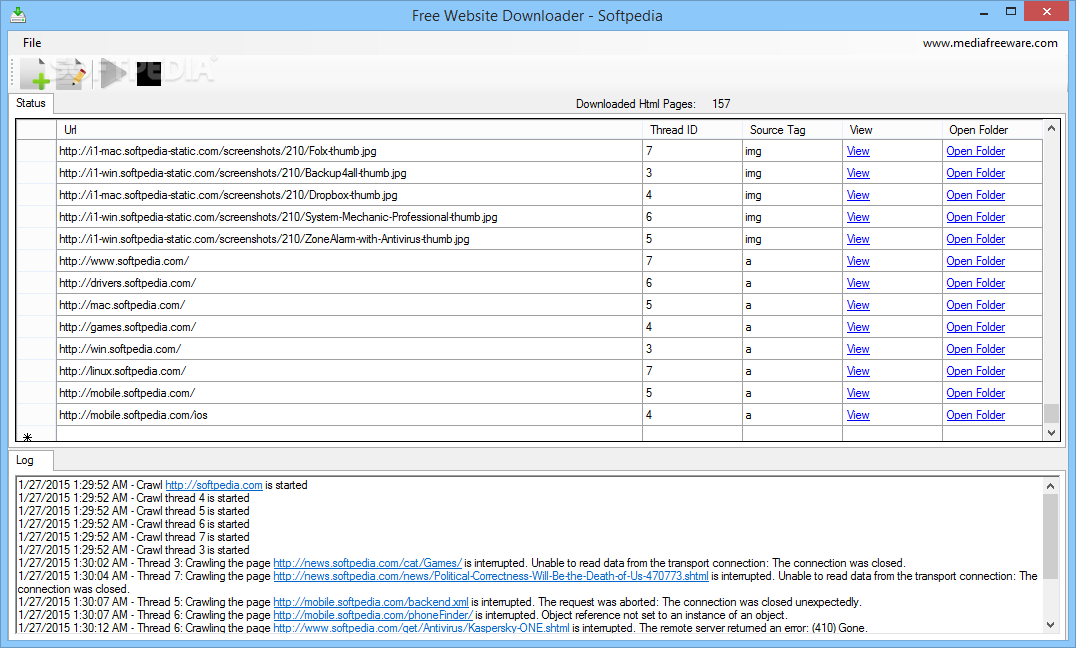This screenshot has height=648, width=1076.
Task: Open www.mediafreeware.com link
Action: point(990,43)
